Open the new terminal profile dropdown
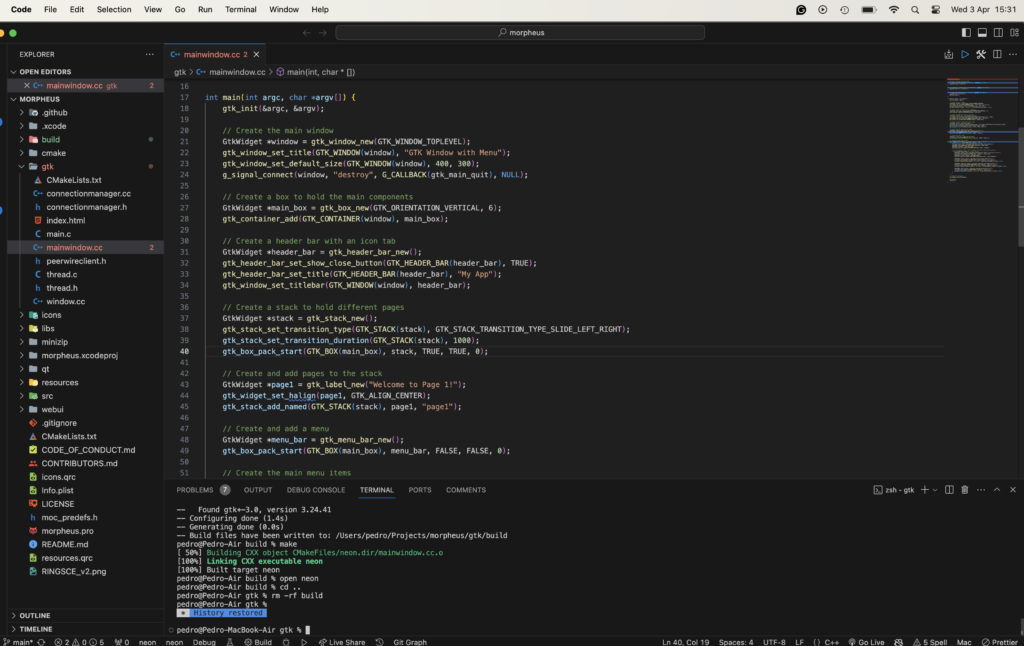1024x646 pixels. click(934, 490)
